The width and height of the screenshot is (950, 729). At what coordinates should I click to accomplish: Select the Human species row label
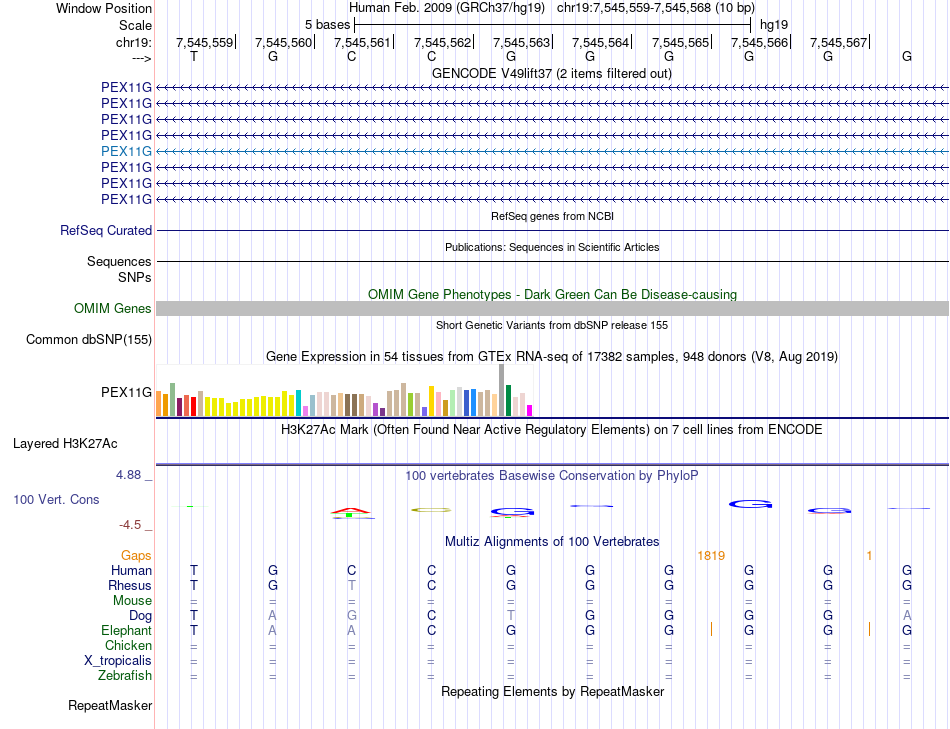click(x=131, y=570)
